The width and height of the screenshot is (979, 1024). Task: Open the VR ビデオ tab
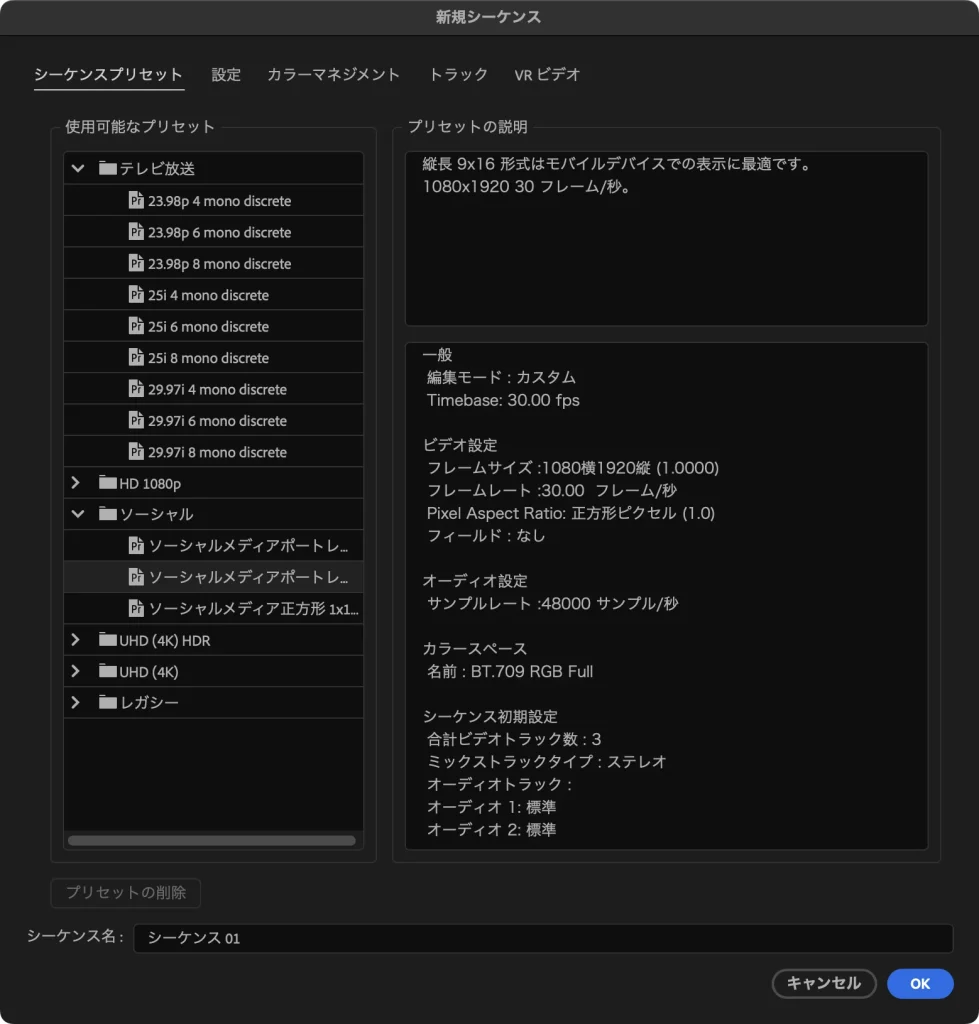click(547, 74)
